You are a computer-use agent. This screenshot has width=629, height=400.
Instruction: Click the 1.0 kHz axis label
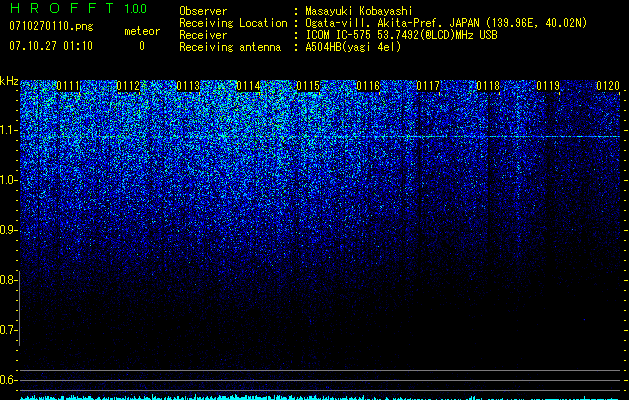click(8, 180)
